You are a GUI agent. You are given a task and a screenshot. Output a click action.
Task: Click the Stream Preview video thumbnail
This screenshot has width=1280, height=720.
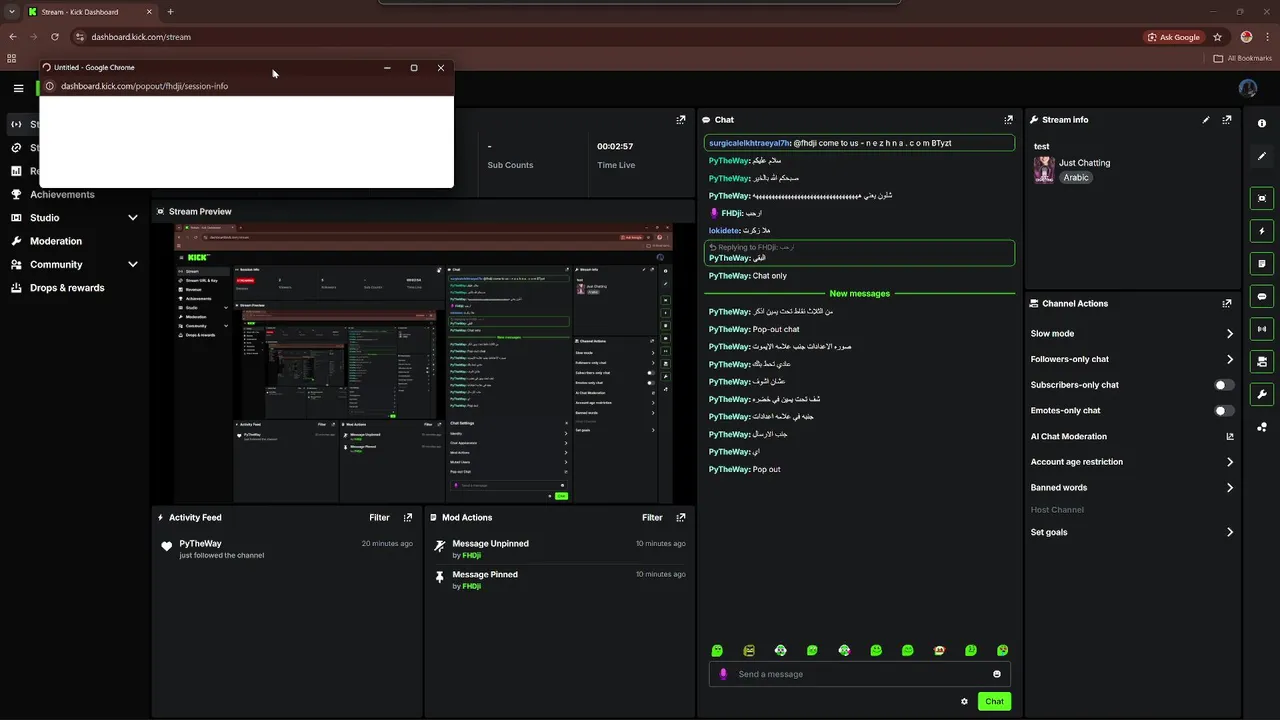pos(423,363)
